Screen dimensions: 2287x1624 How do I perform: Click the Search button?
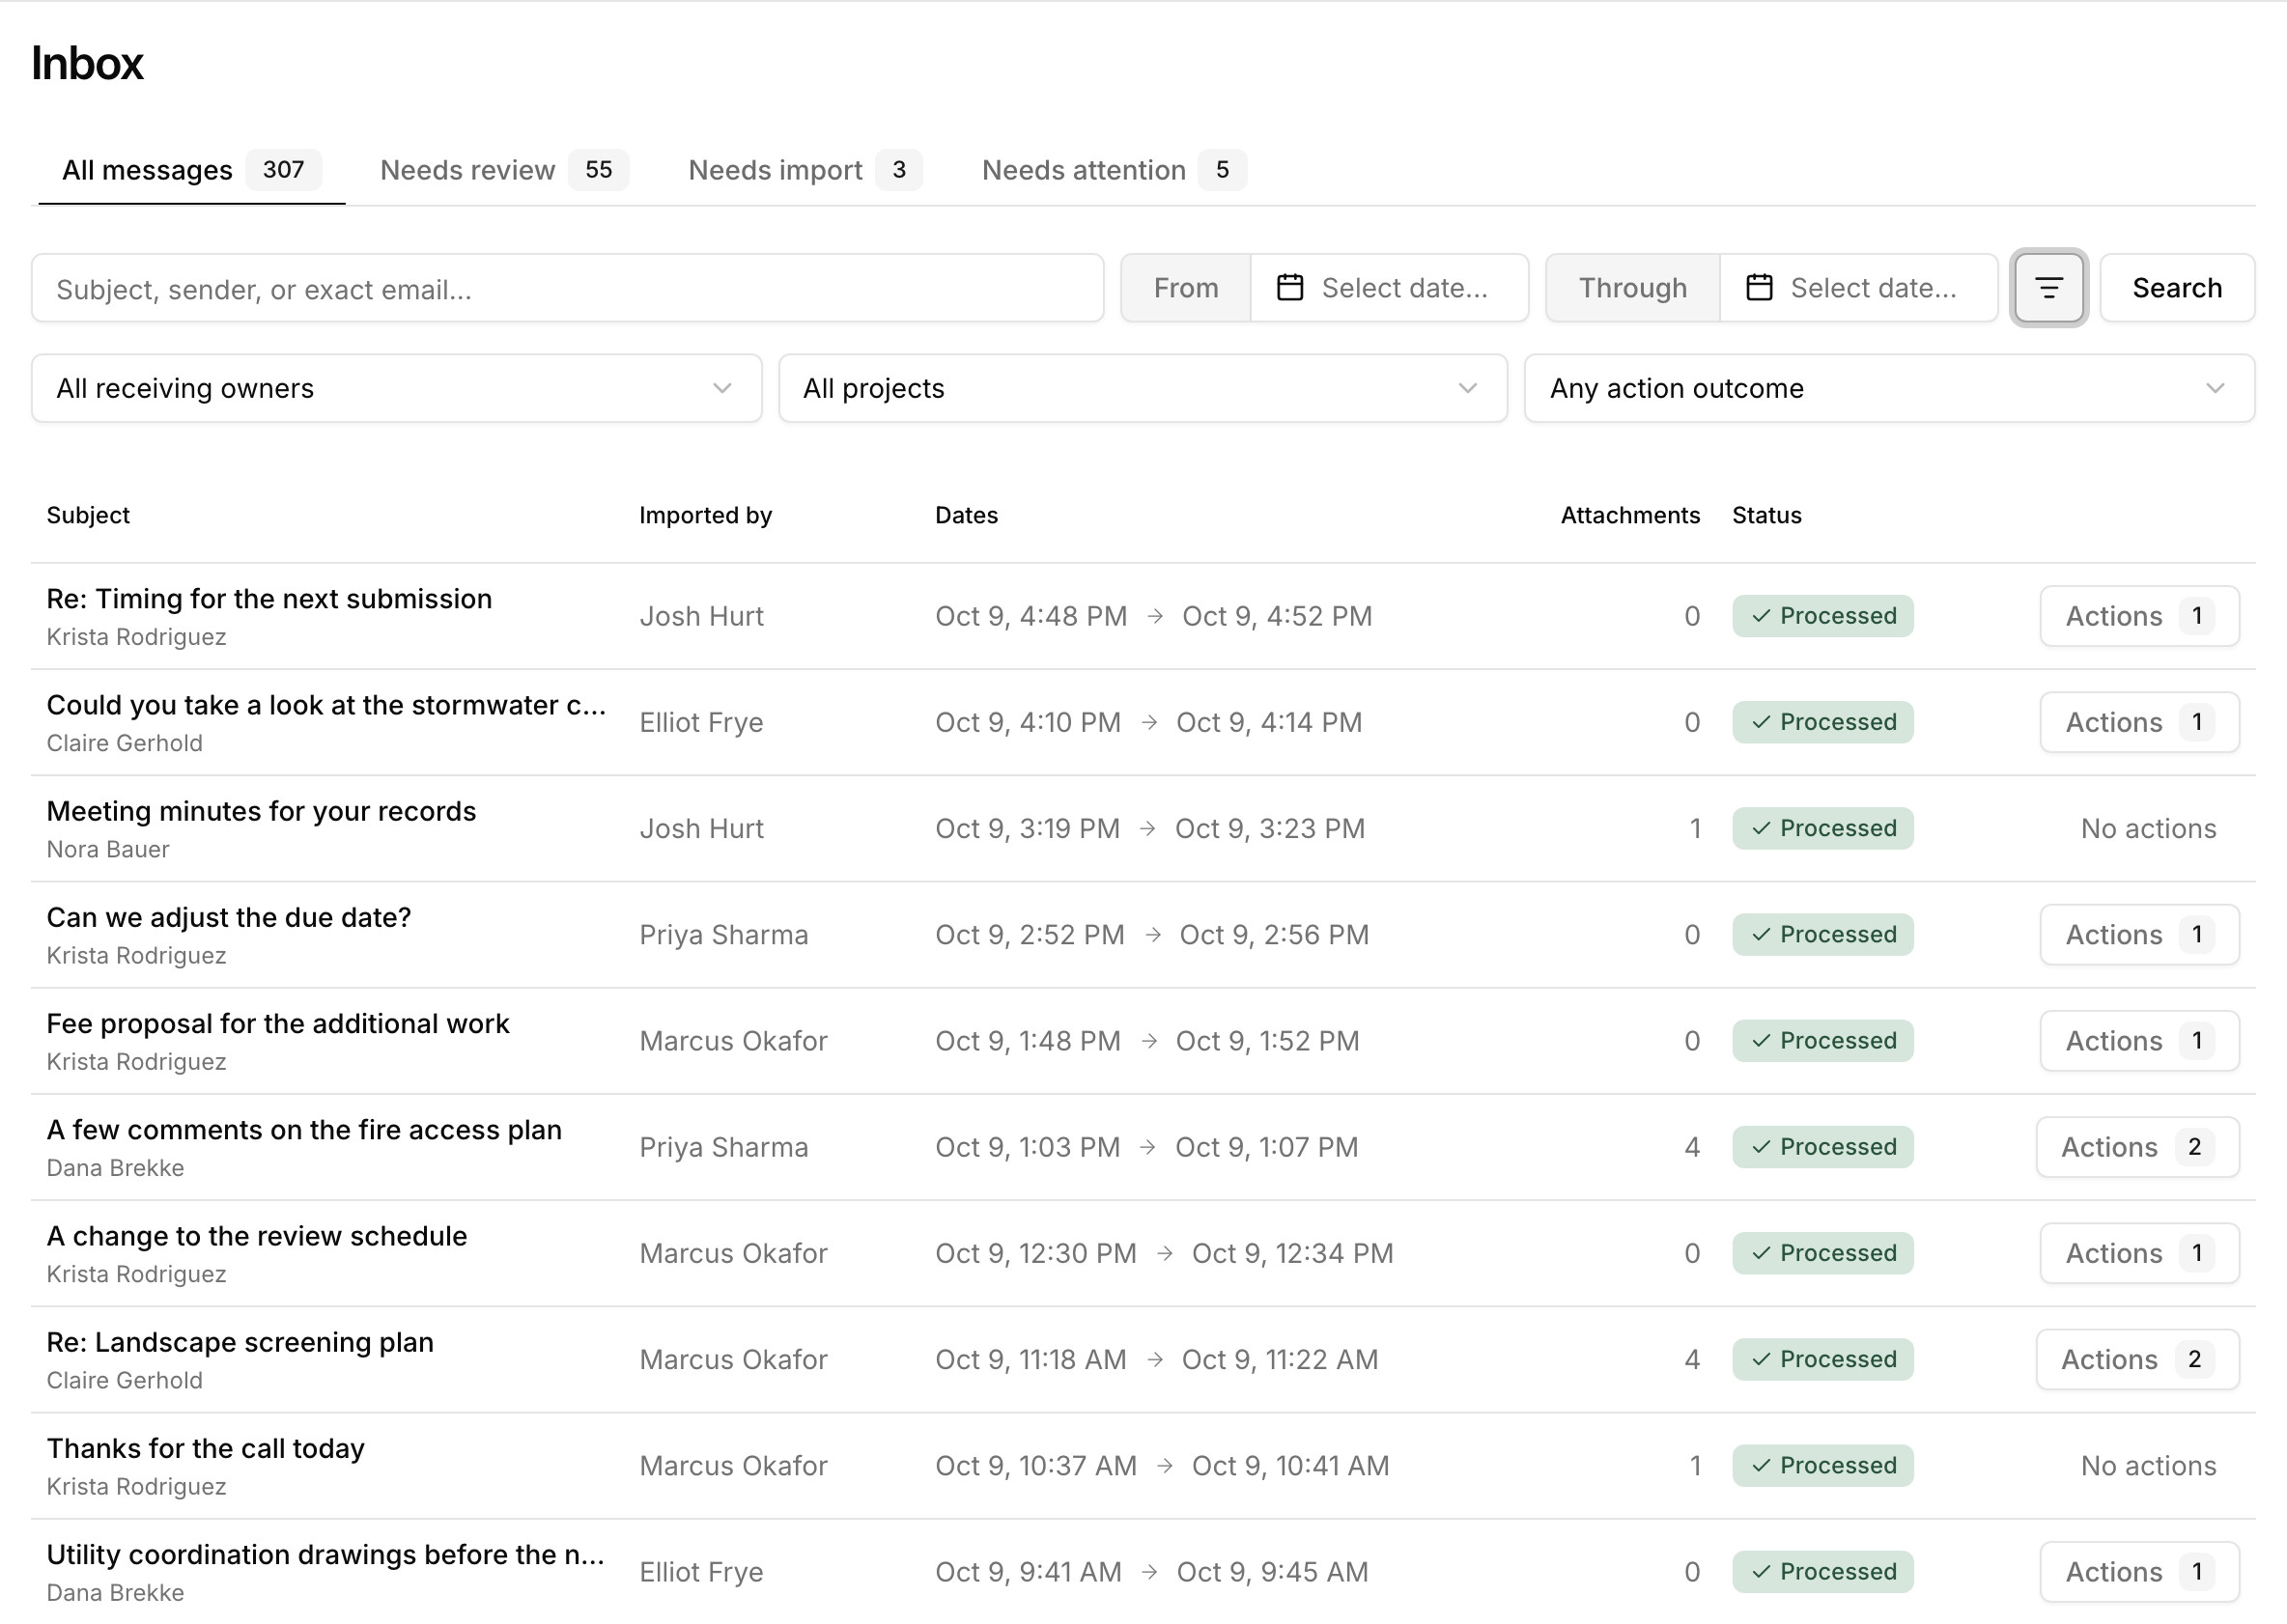point(2177,288)
